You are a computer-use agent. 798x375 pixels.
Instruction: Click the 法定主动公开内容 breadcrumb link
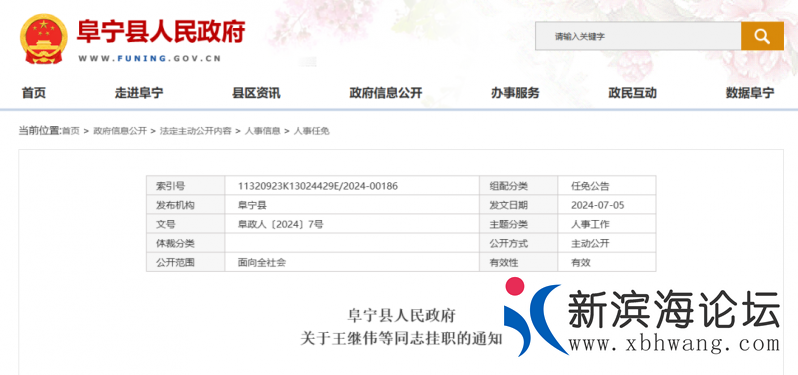(196, 131)
